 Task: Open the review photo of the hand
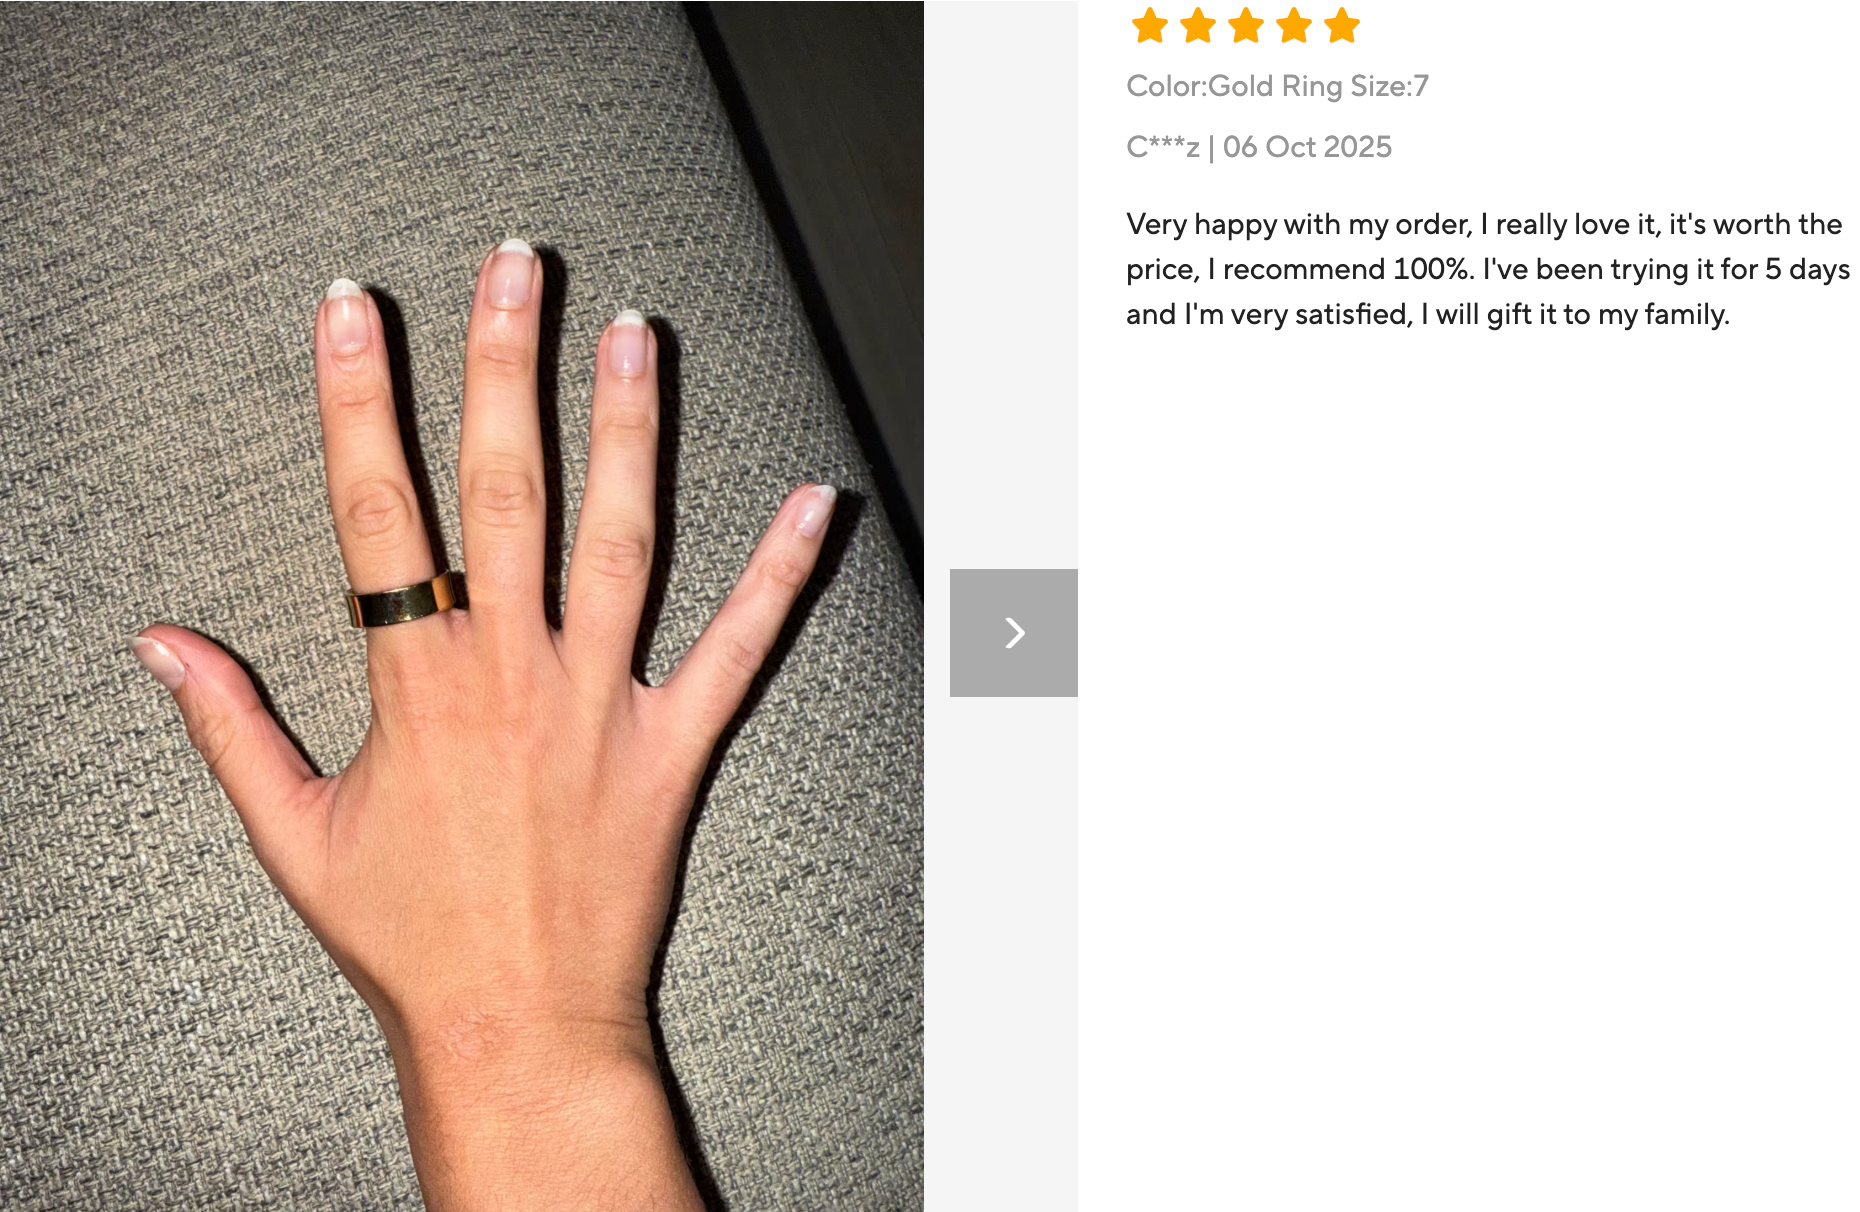462,606
